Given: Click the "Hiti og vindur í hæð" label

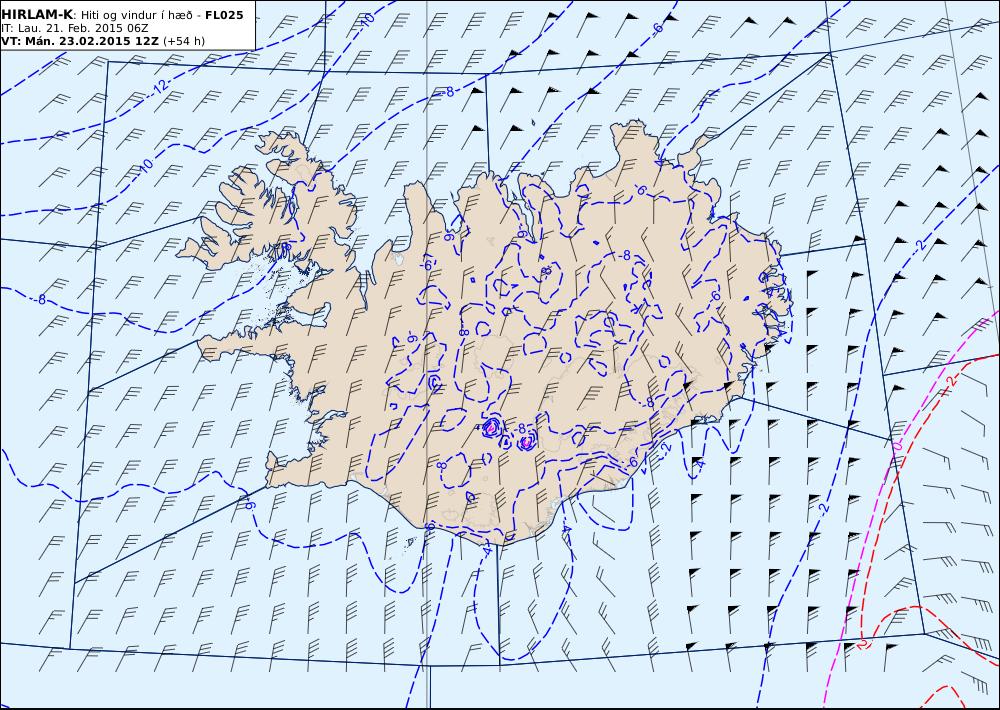Looking at the screenshot, I should pyautogui.click(x=137, y=15).
